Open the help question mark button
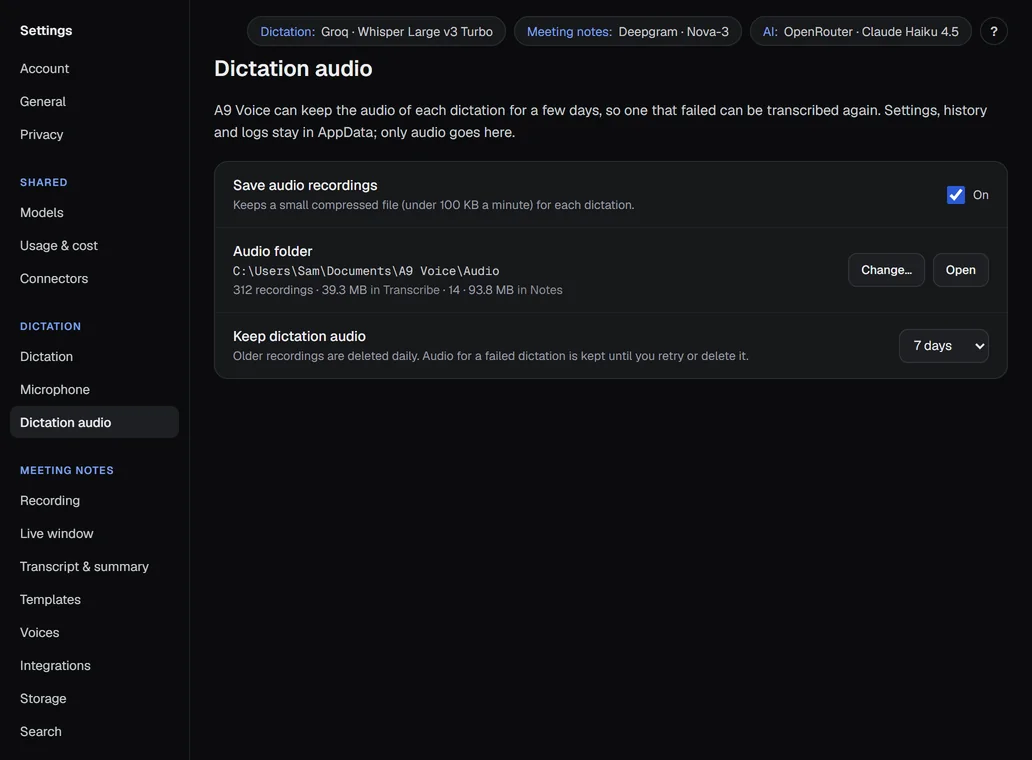This screenshot has height=760, width=1032. pyautogui.click(x=993, y=31)
